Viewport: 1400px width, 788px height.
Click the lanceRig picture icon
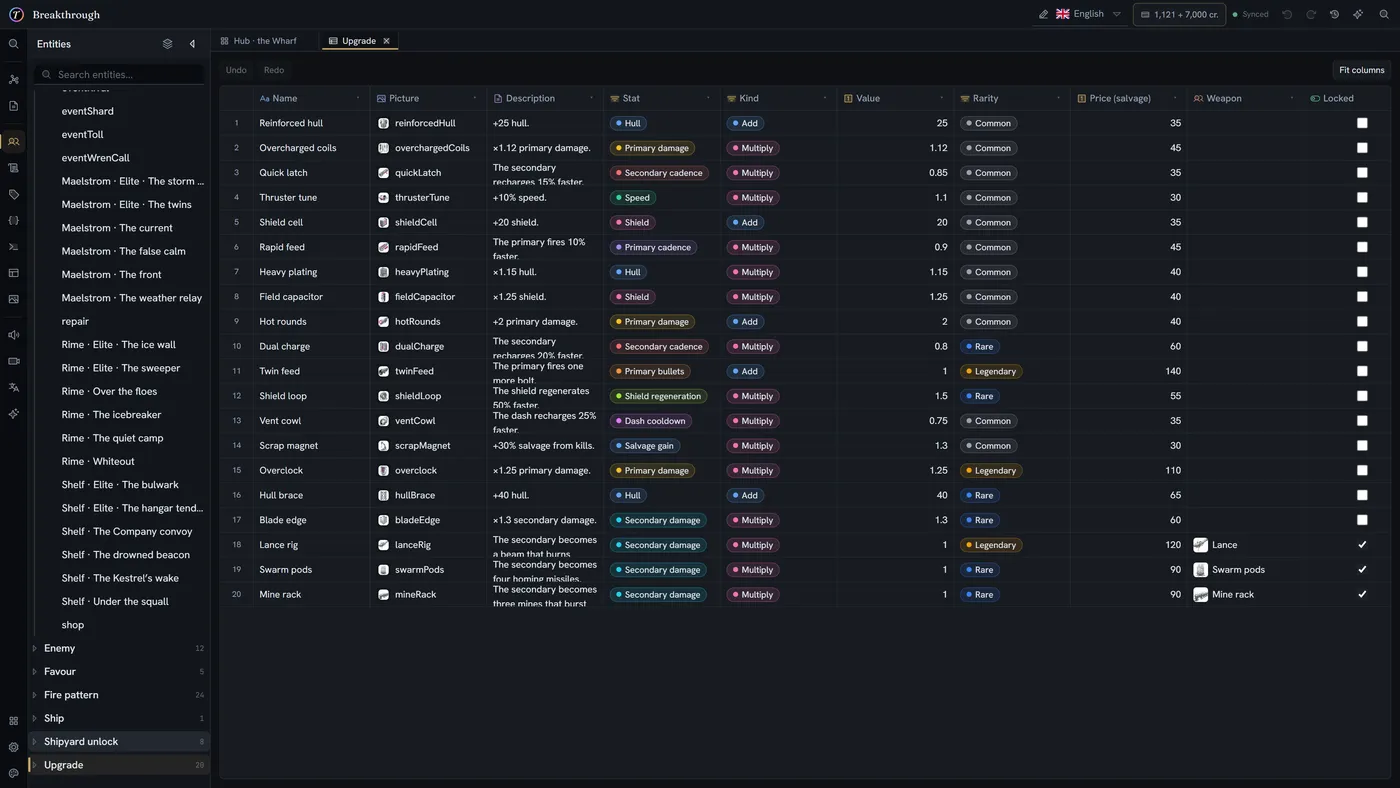(384, 545)
